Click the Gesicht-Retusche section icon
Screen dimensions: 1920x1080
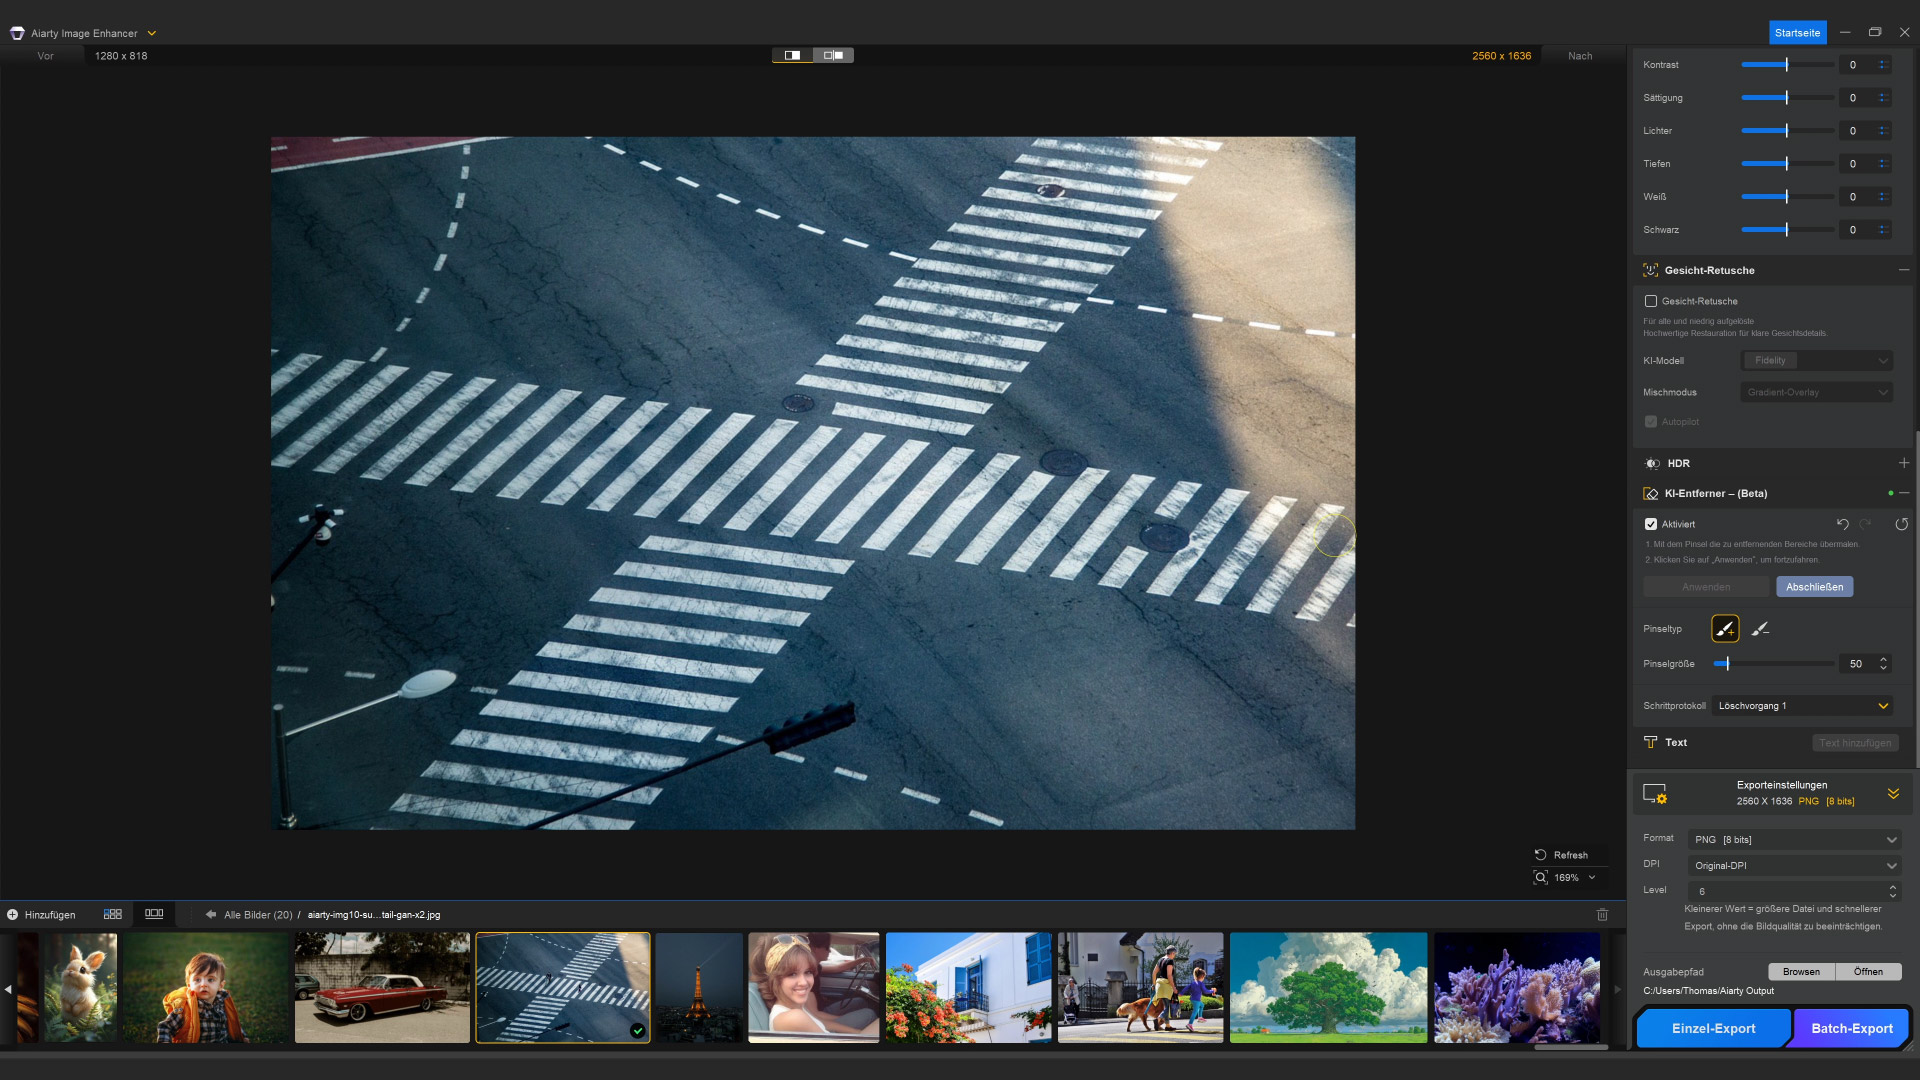1650,270
